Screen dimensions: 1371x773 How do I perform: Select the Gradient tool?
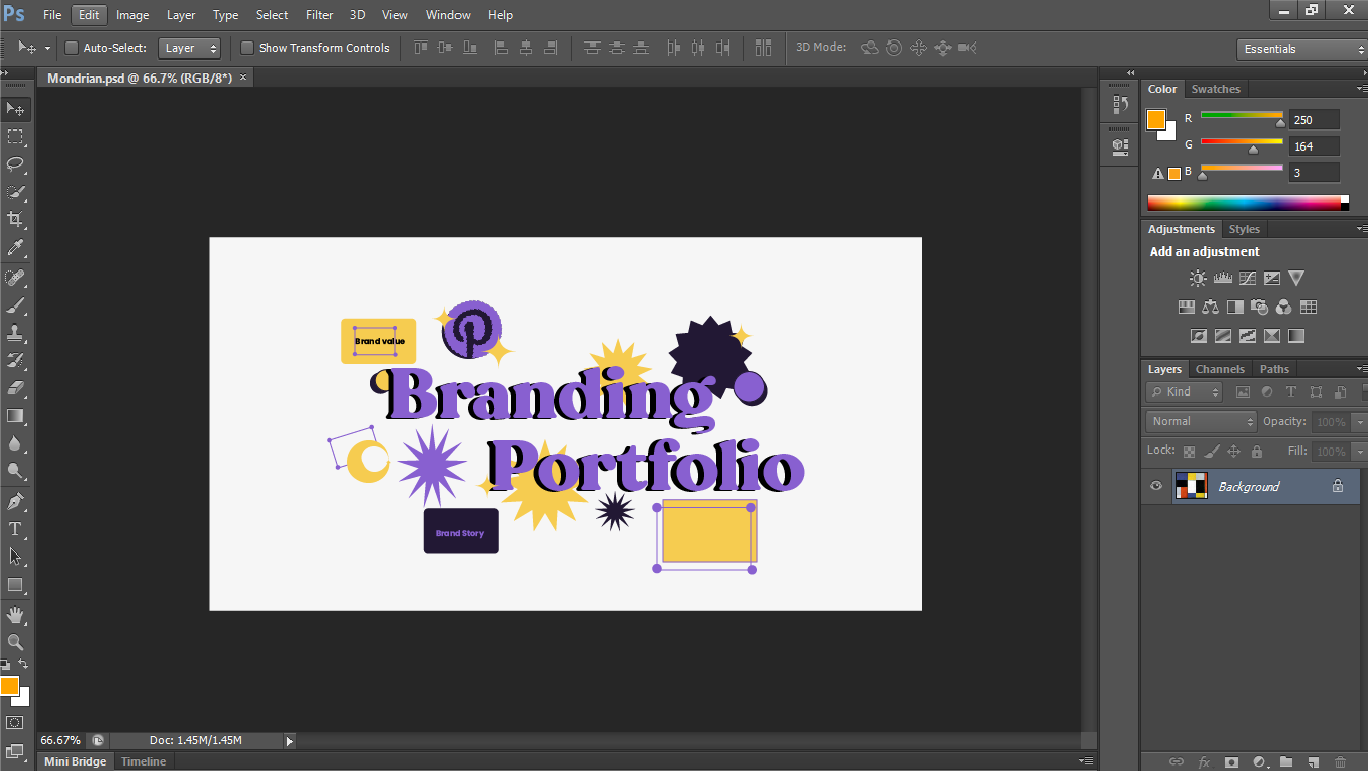pos(15,416)
